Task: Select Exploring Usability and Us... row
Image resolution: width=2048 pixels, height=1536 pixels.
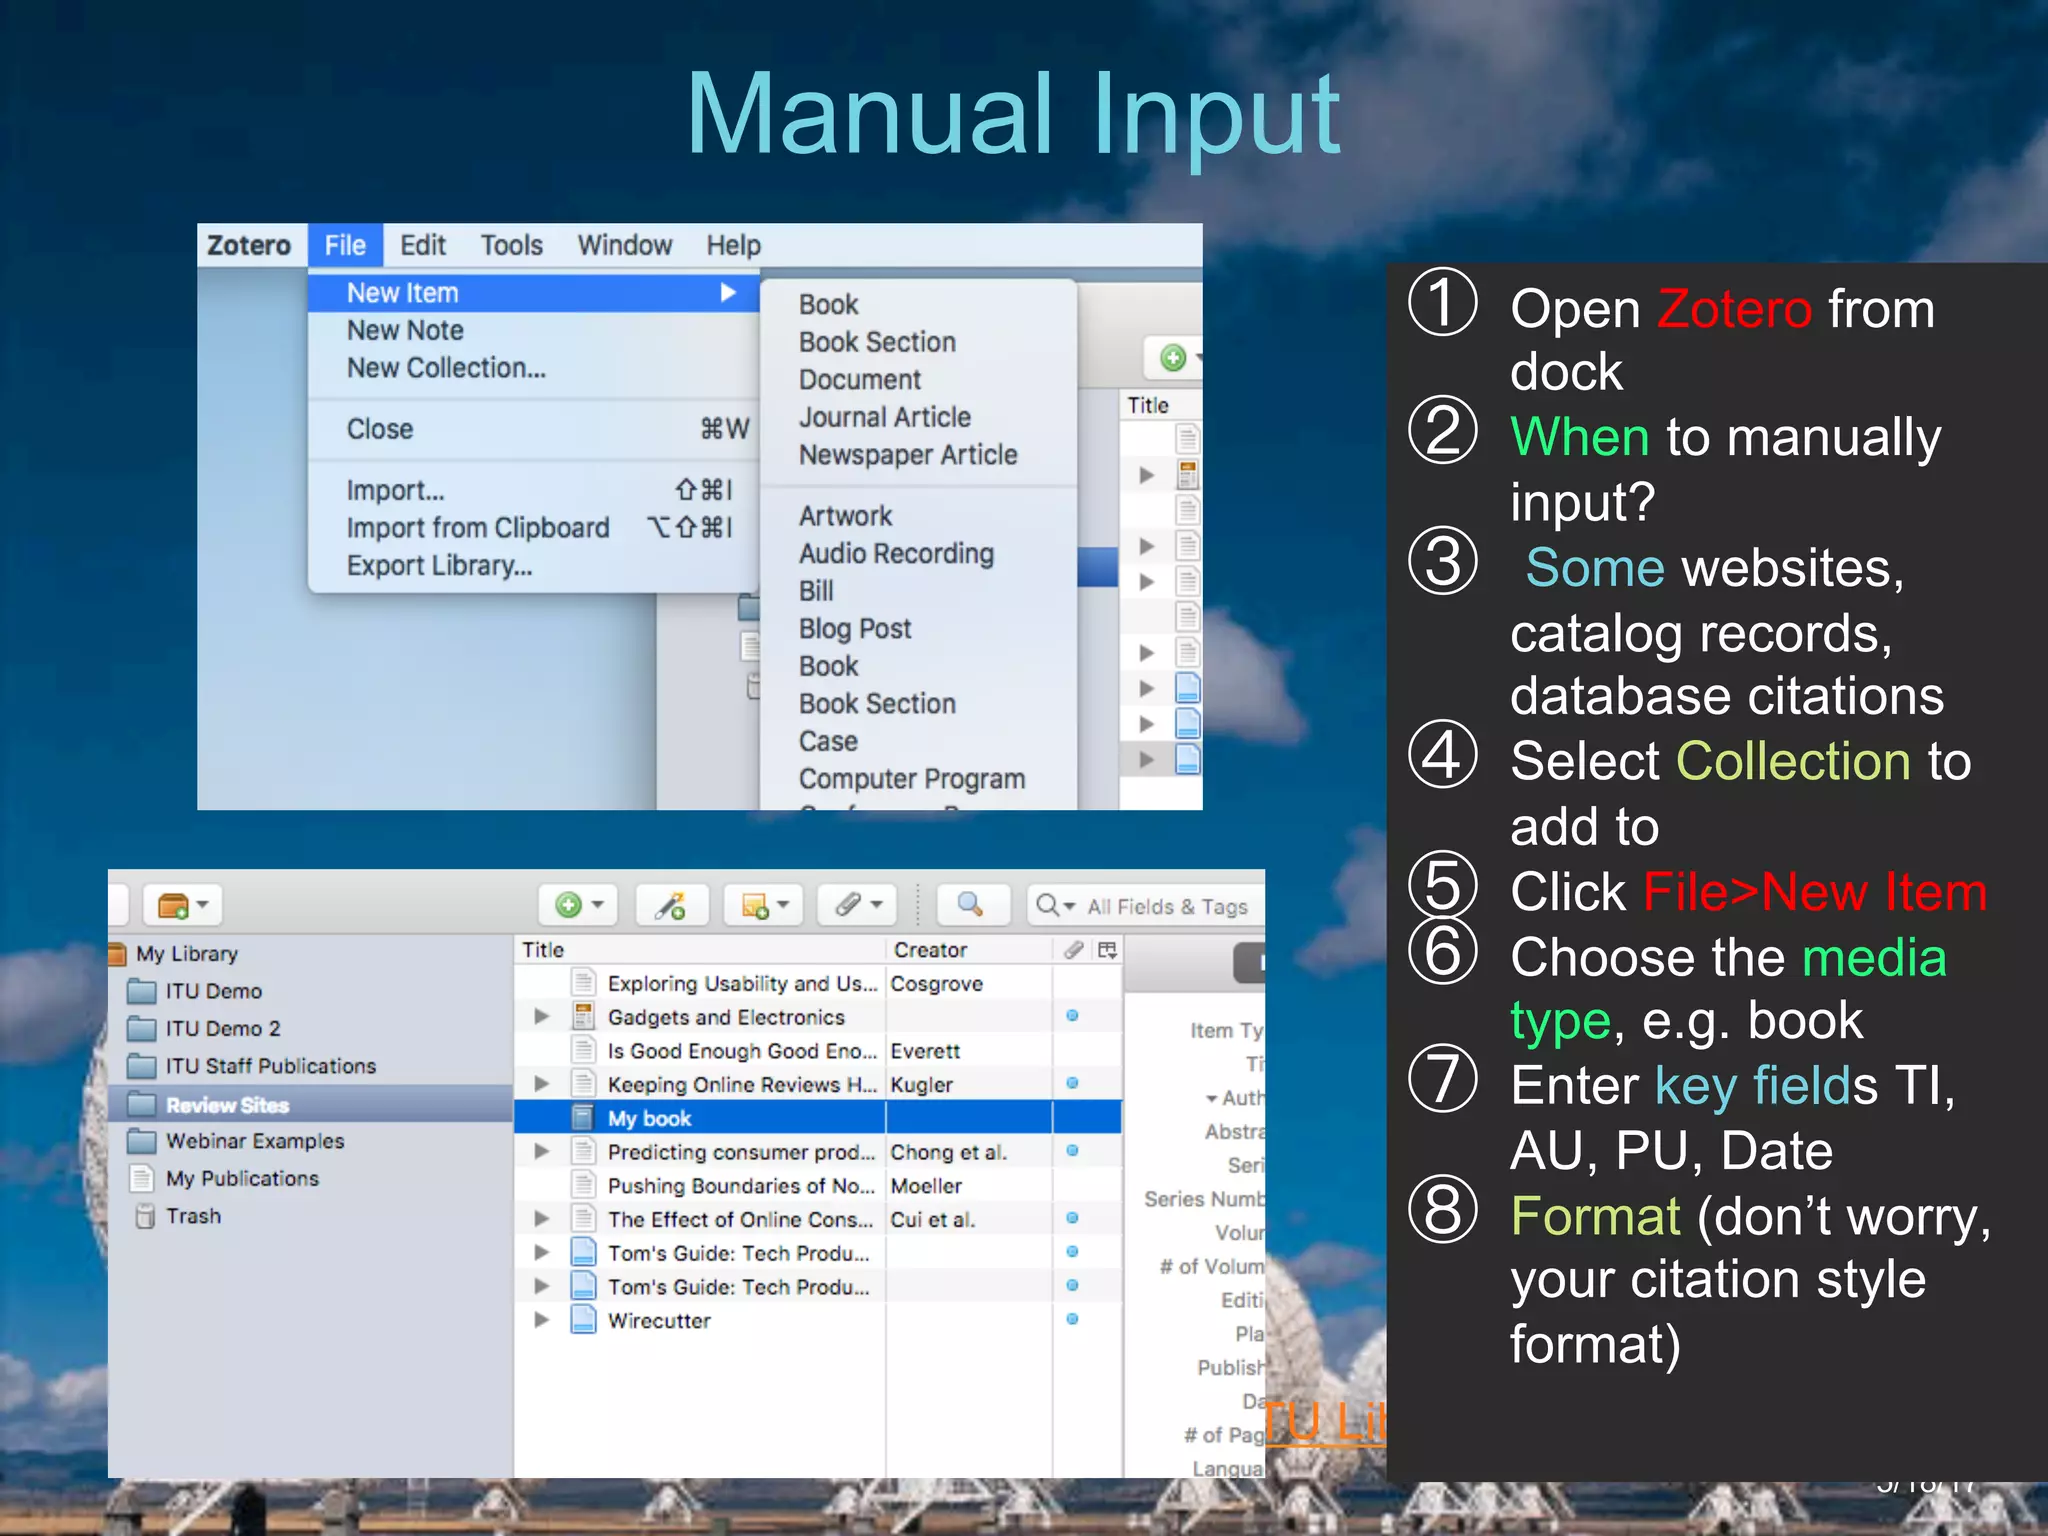Action: tap(817, 983)
